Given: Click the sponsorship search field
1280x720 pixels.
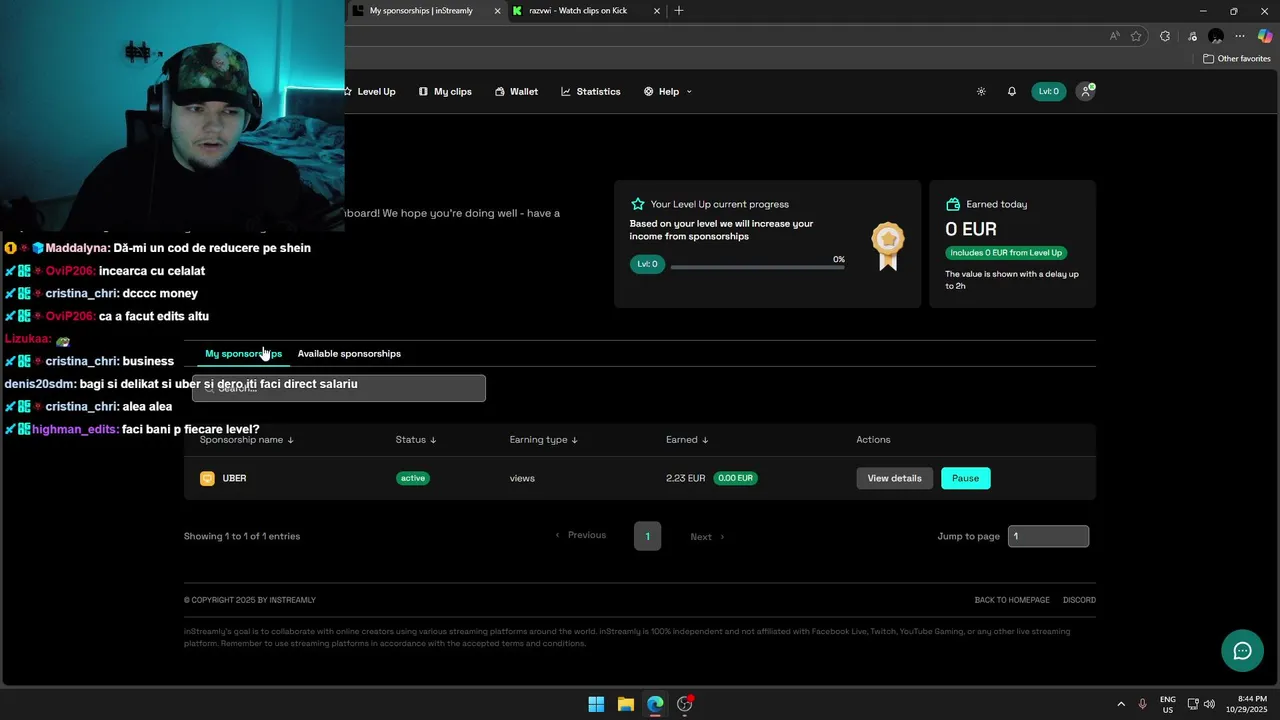Looking at the screenshot, I should 338,388.
